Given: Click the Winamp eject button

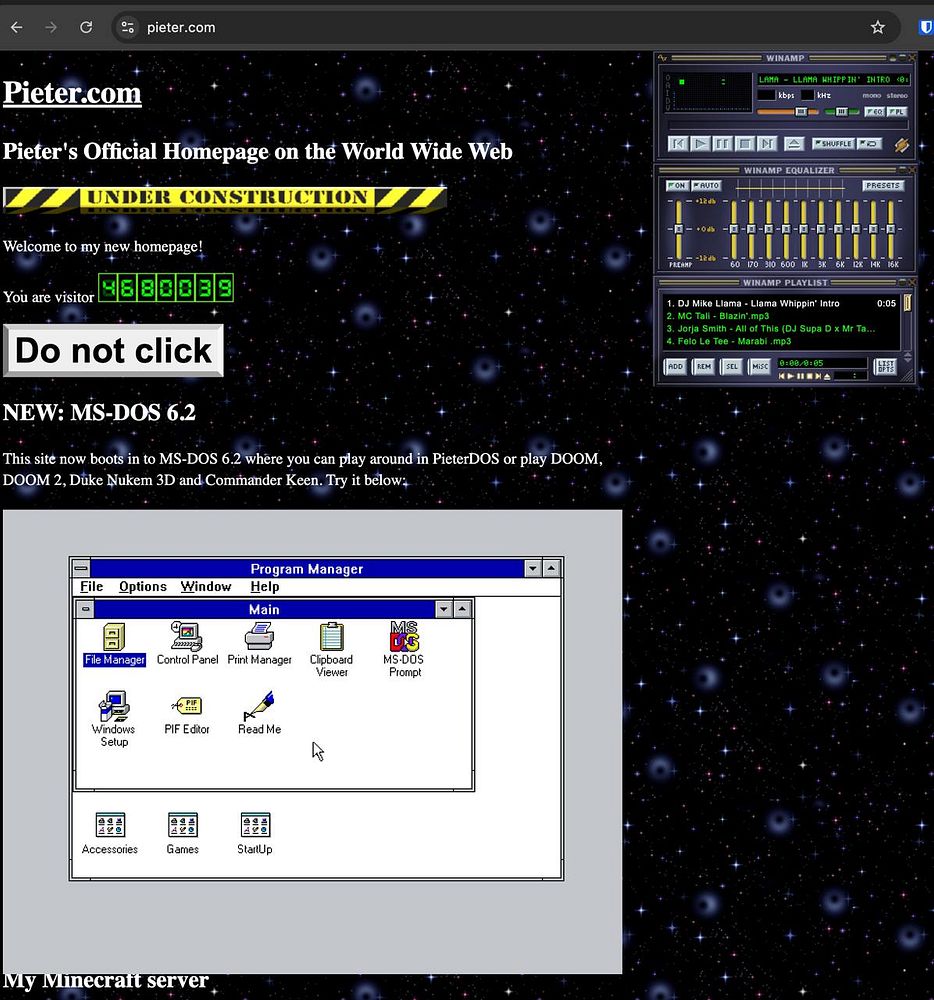Looking at the screenshot, I should click(794, 143).
